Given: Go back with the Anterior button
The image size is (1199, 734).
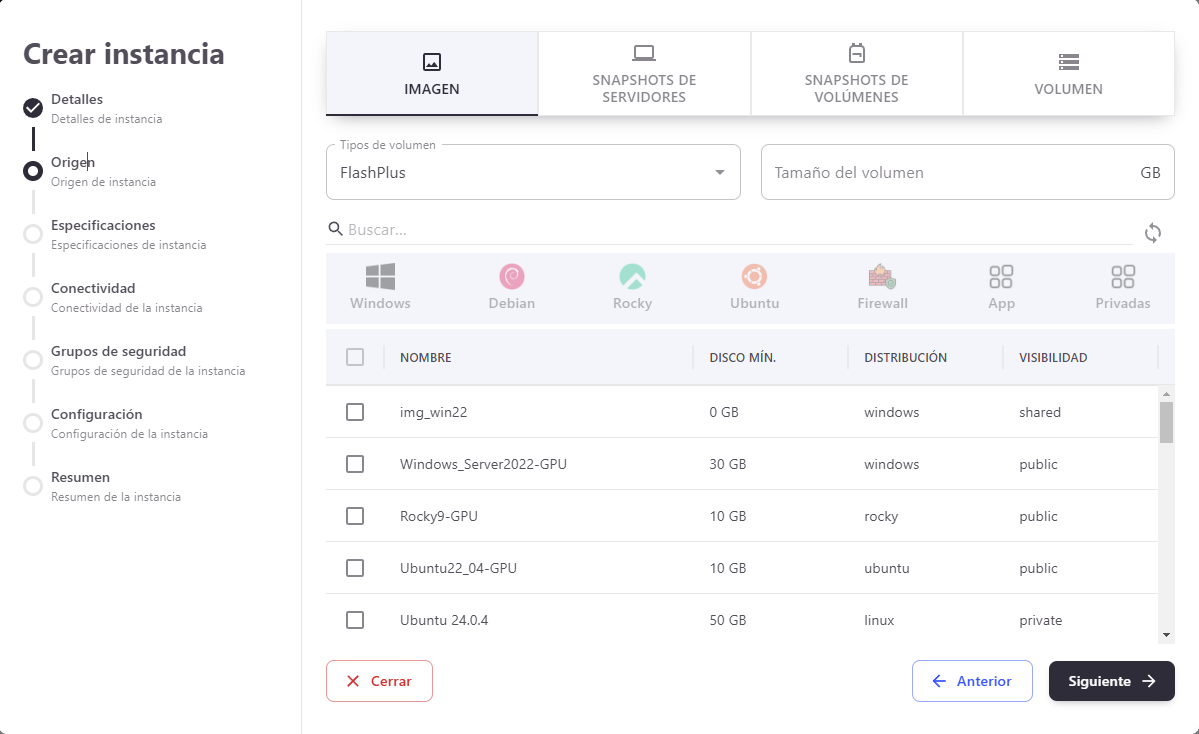Looking at the screenshot, I should click(x=971, y=681).
